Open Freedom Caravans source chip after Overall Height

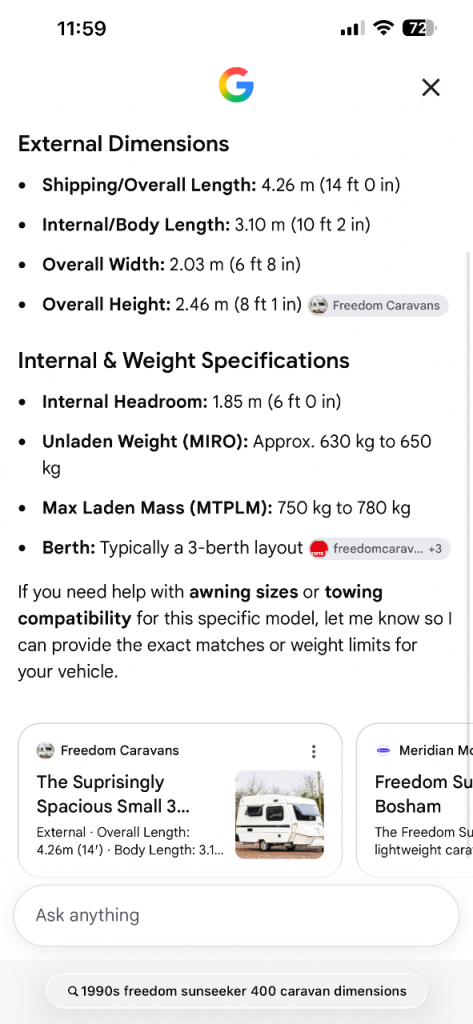coord(378,305)
